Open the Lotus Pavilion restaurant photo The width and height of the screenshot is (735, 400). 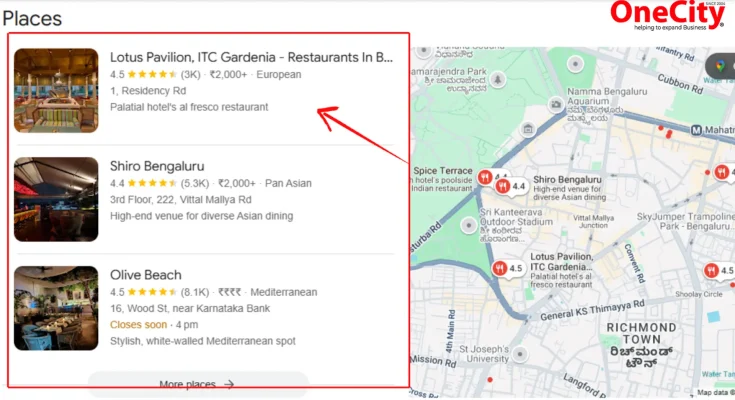[x=56, y=90]
